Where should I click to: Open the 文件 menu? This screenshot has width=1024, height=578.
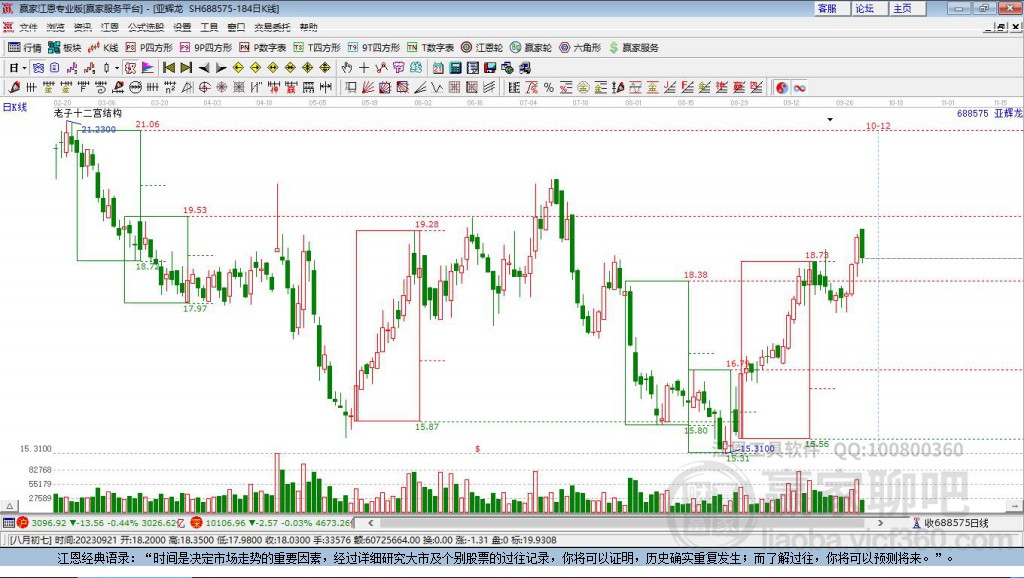pos(28,27)
